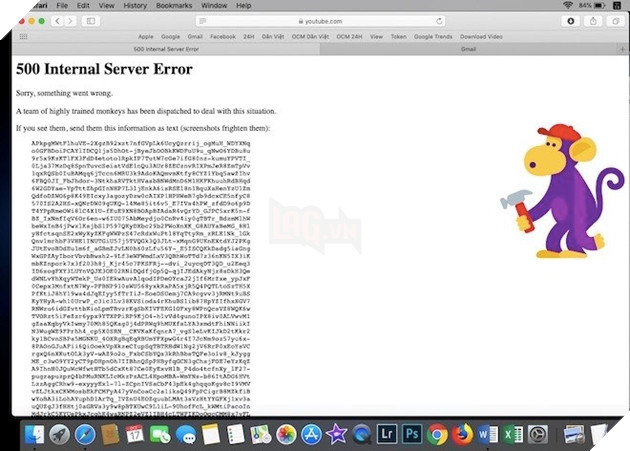This screenshot has width=630, height=451.
Task: Click the 500 Internal Server Error heading
Action: click(104, 69)
